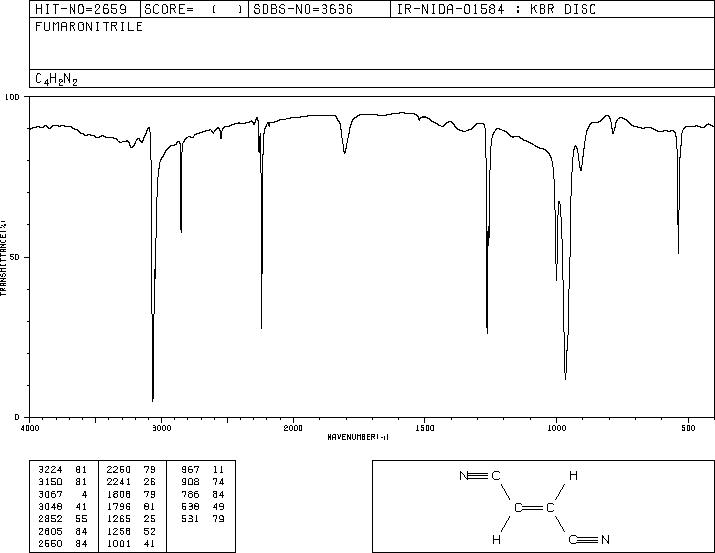Click the 4000 label on the wavenumber axis
The width and height of the screenshot is (715, 553).
(x=30, y=428)
